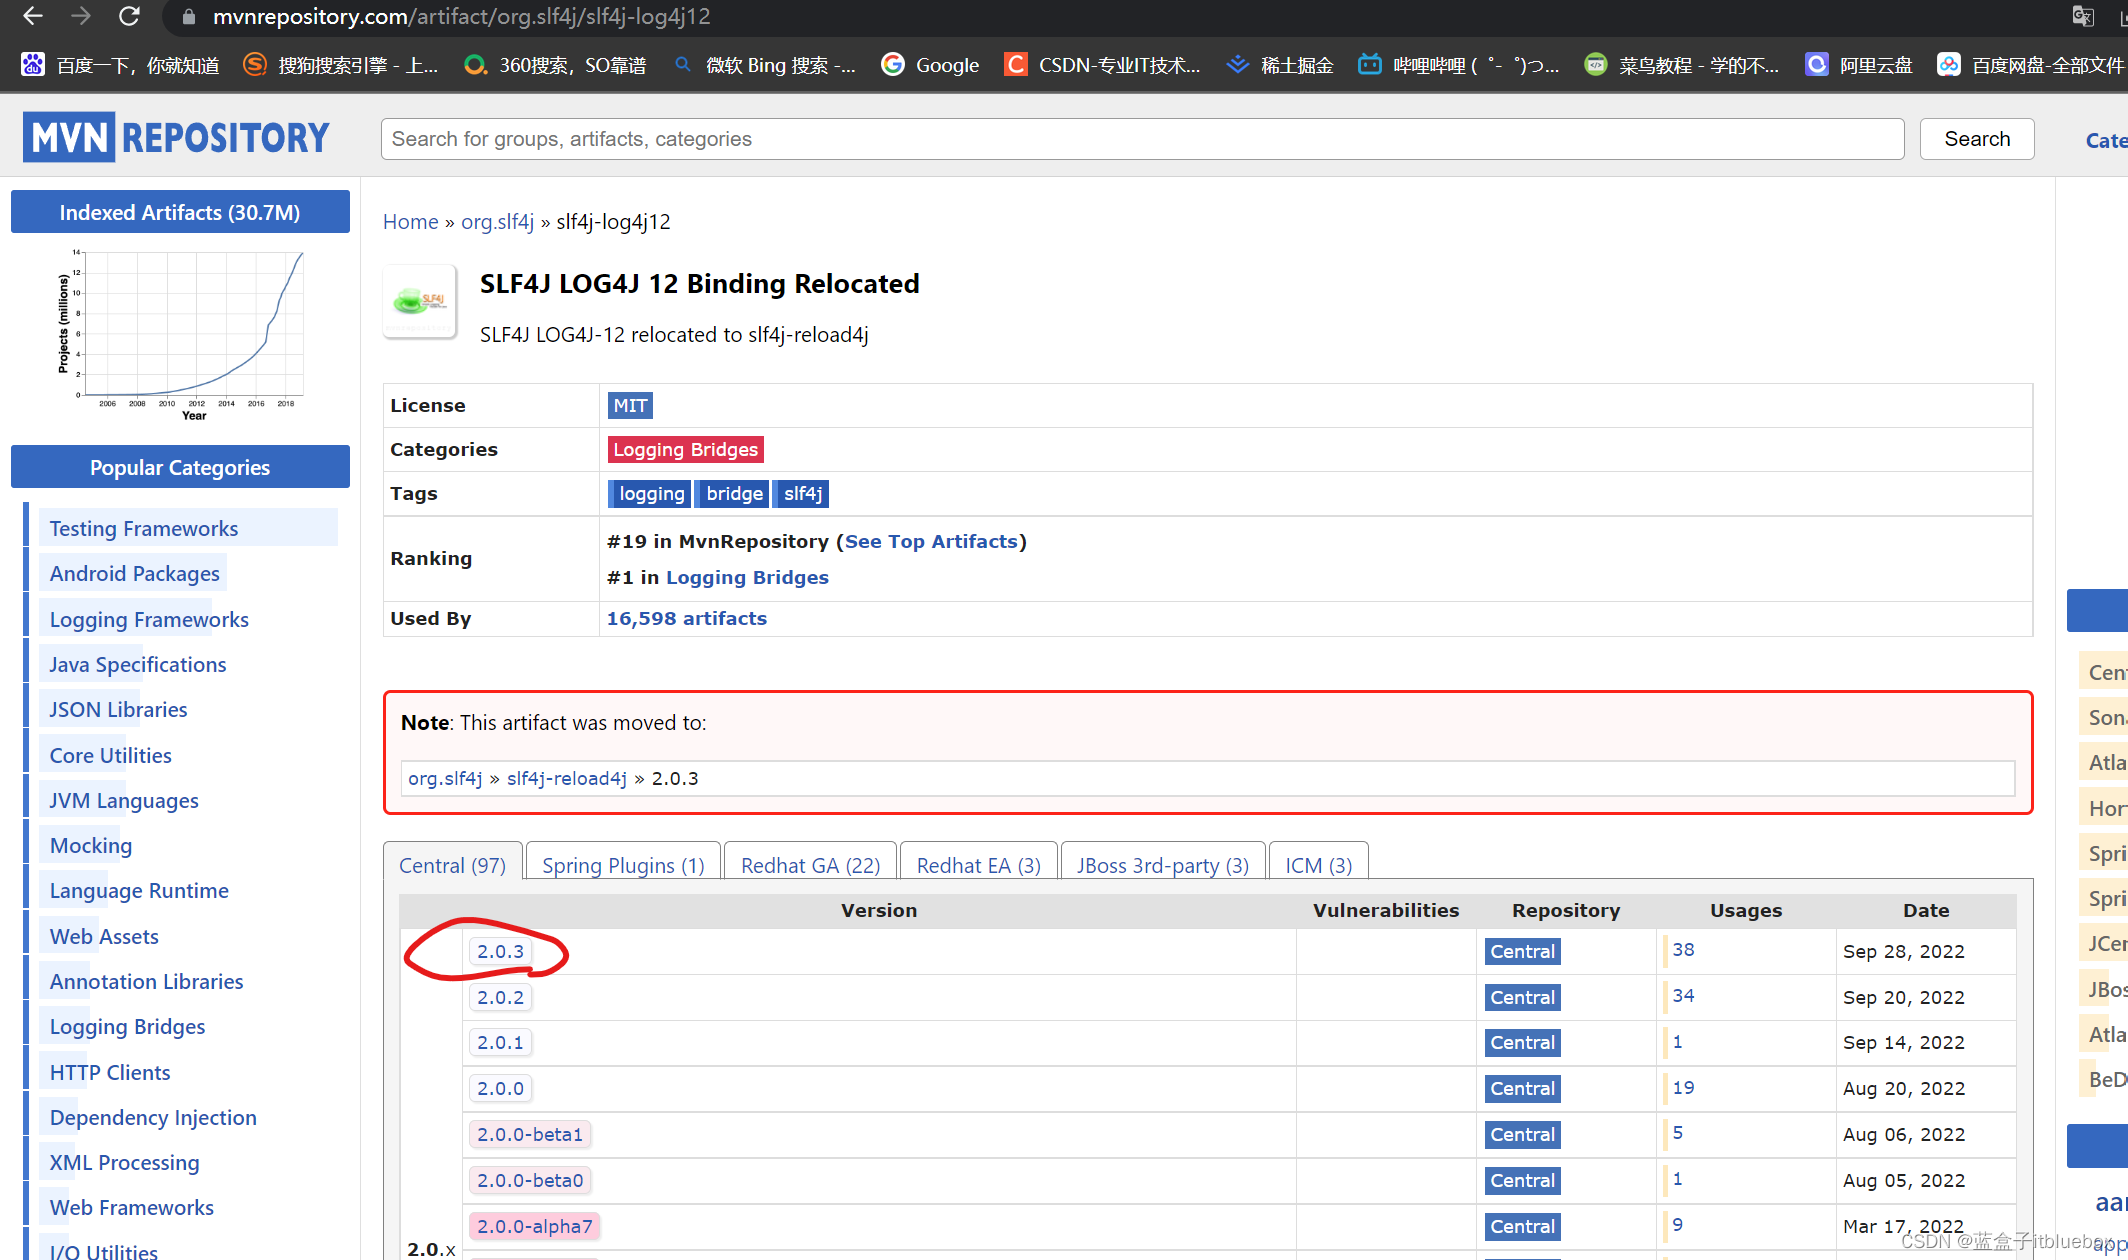2128x1260 pixels.
Task: Open org.slf4j breadcrumb link
Action: [497, 222]
